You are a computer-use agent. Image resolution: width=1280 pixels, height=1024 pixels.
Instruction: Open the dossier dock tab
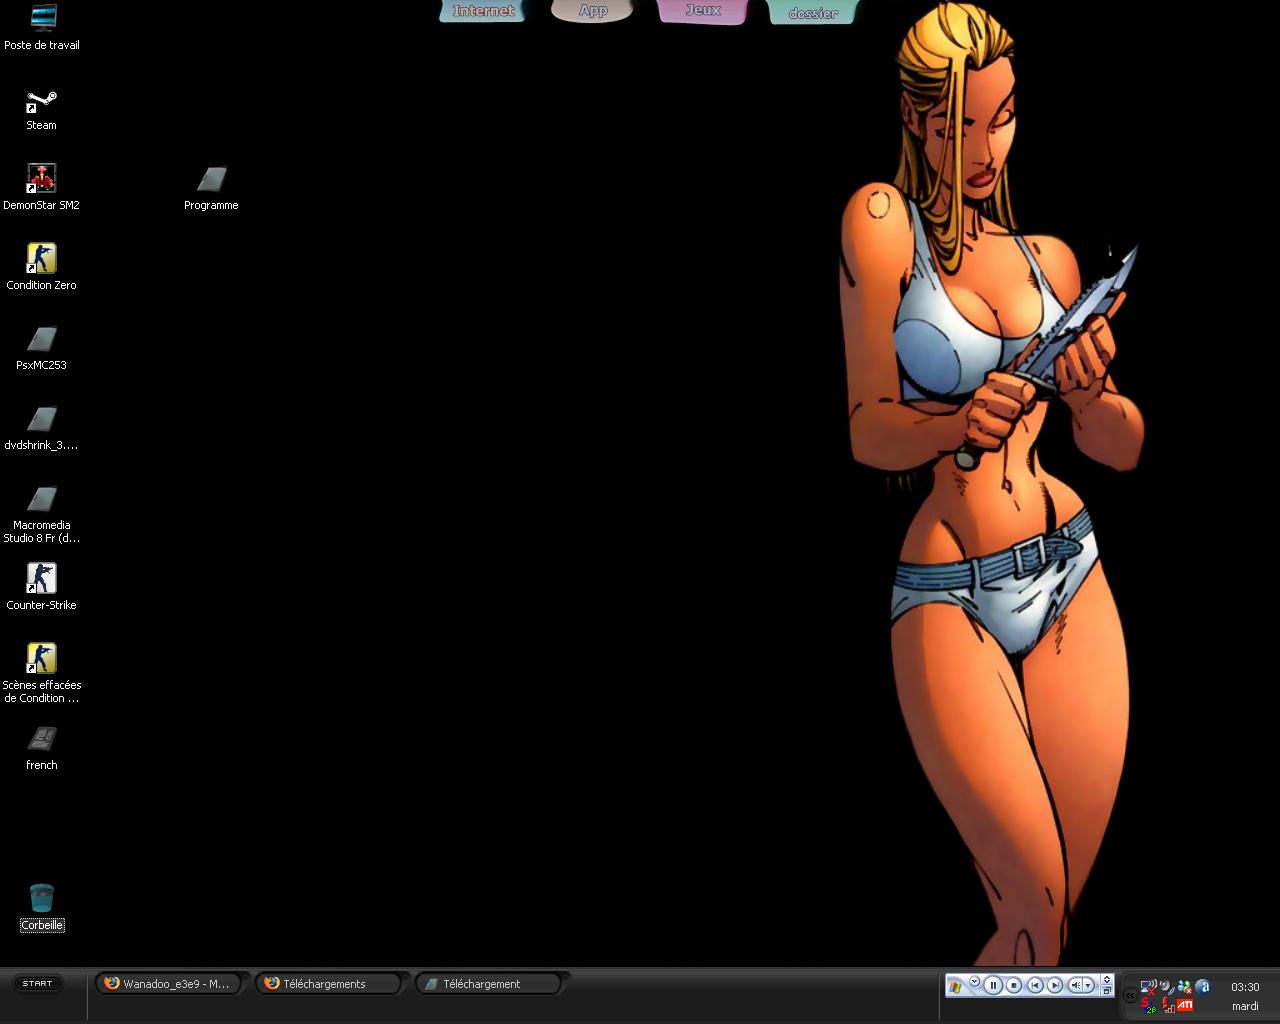coord(812,12)
